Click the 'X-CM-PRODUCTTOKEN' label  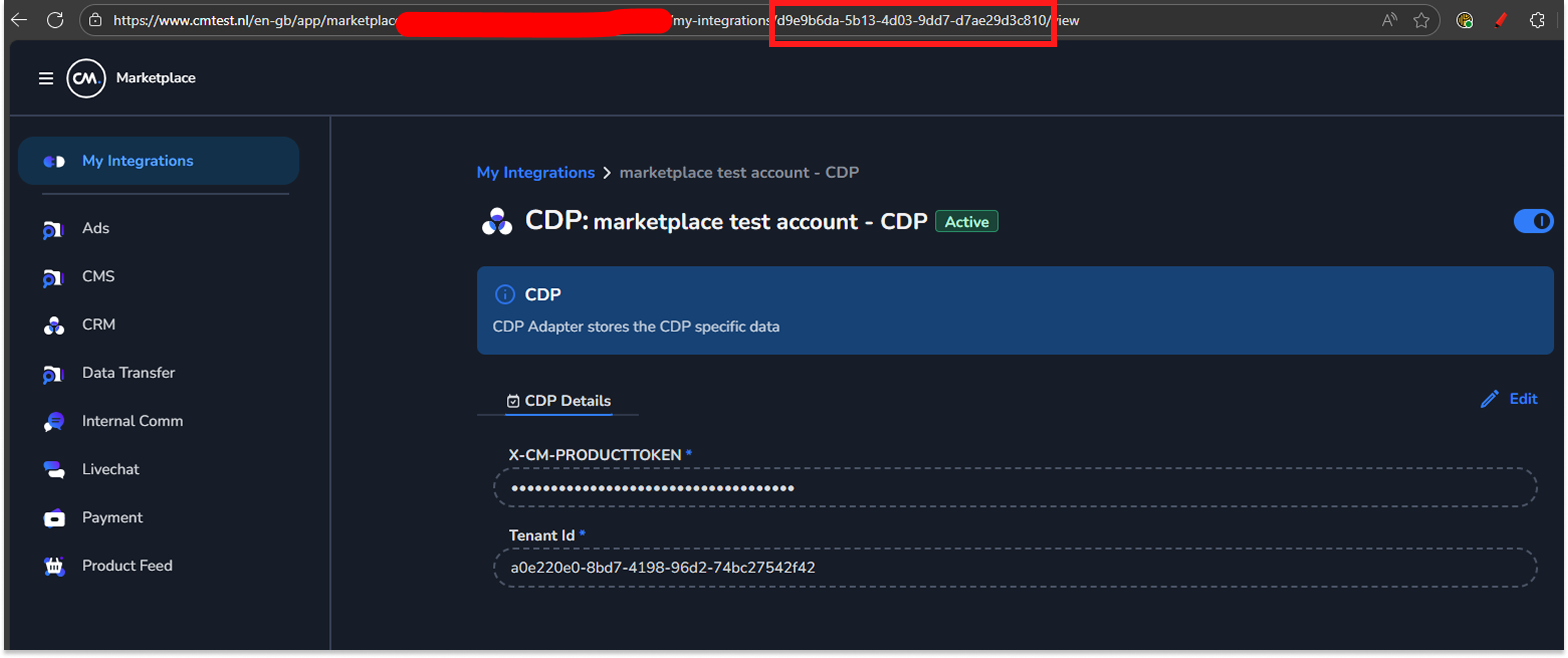pyautogui.click(x=596, y=454)
